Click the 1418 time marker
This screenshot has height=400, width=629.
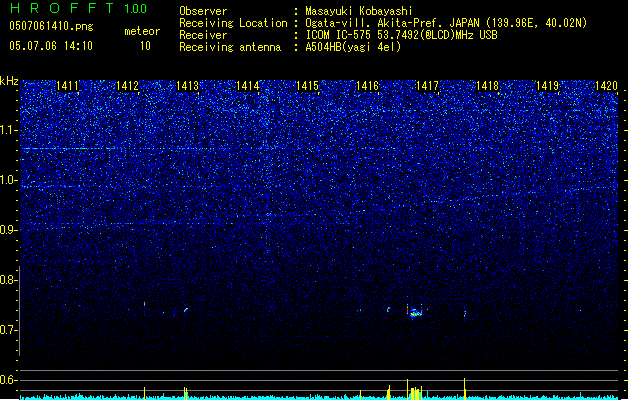487,86
